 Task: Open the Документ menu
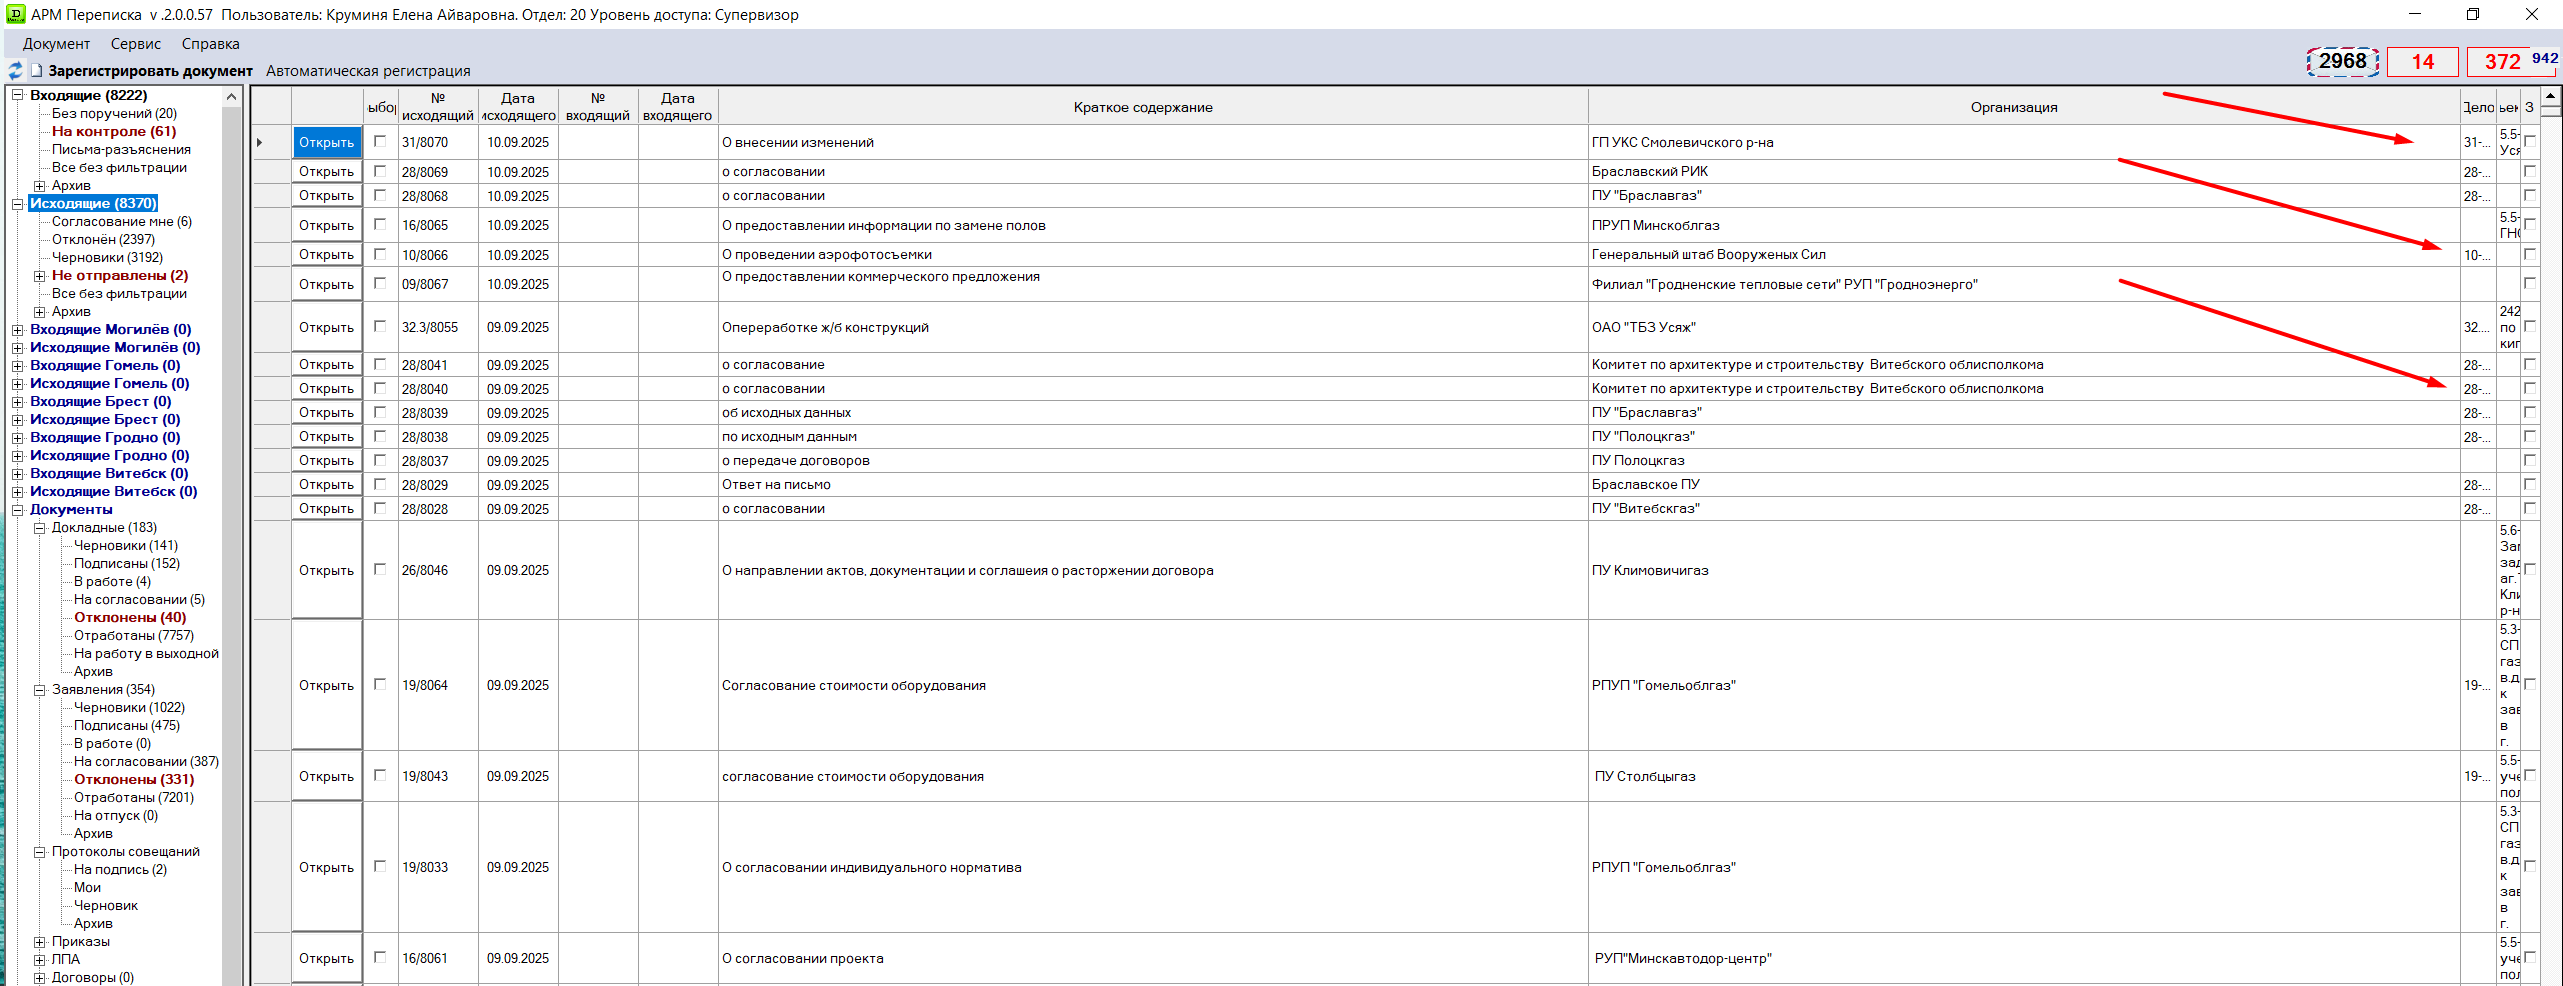[56, 44]
